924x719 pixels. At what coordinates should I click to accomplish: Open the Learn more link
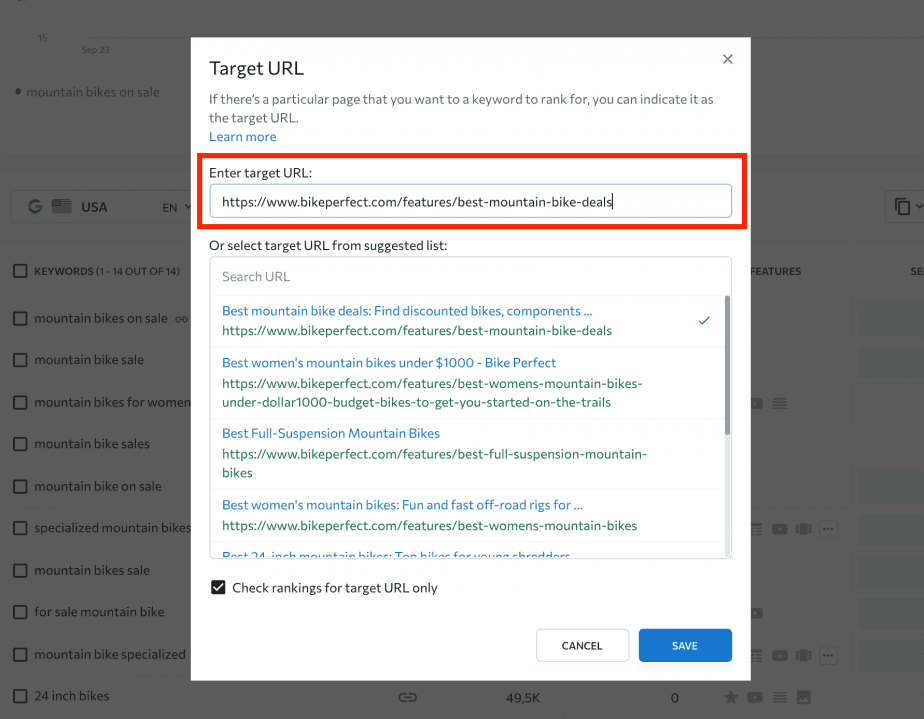pyautogui.click(x=243, y=137)
